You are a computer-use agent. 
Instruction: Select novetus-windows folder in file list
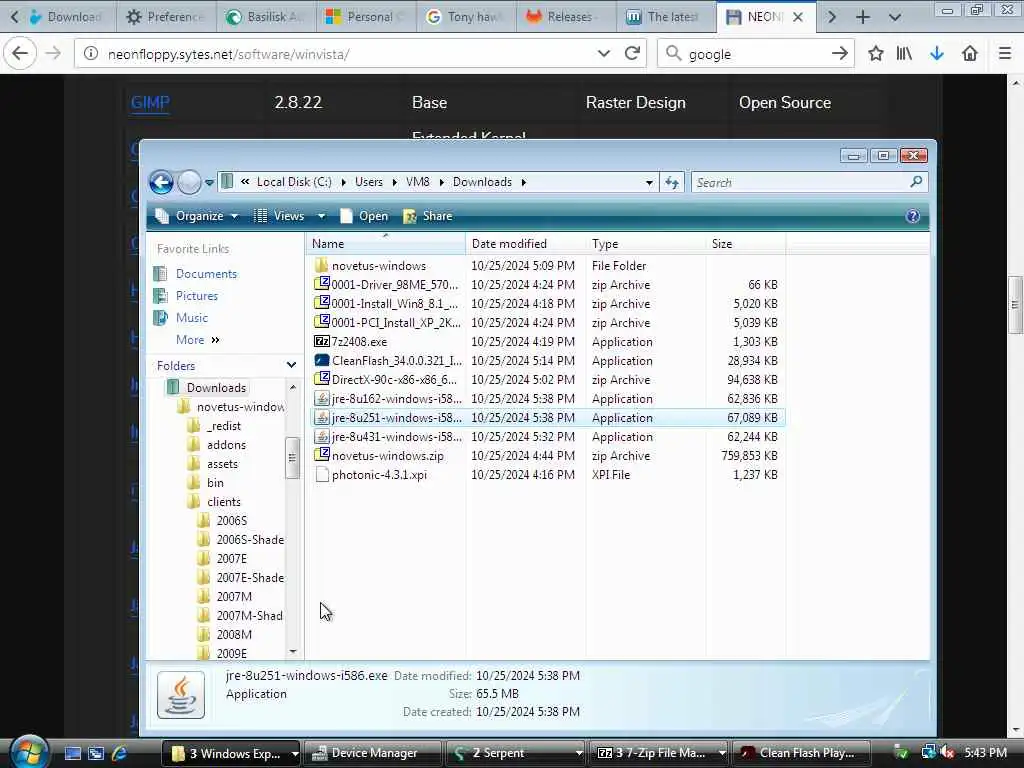click(x=379, y=266)
